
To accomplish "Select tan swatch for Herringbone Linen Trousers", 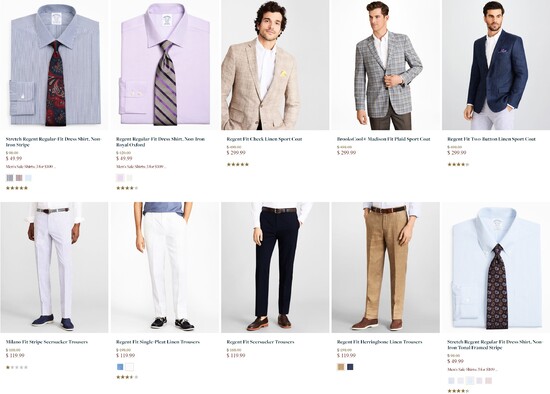I will 341,367.
